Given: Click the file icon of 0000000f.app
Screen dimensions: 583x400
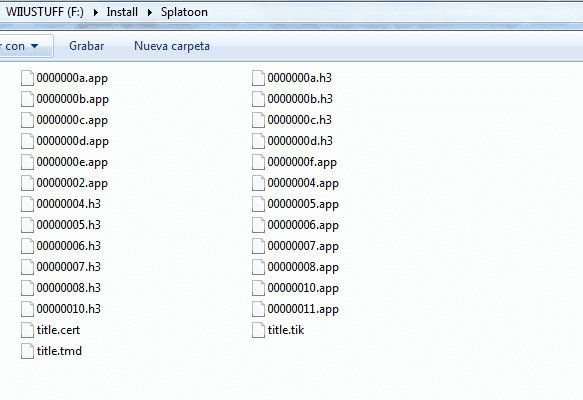Looking at the screenshot, I should (x=258, y=162).
